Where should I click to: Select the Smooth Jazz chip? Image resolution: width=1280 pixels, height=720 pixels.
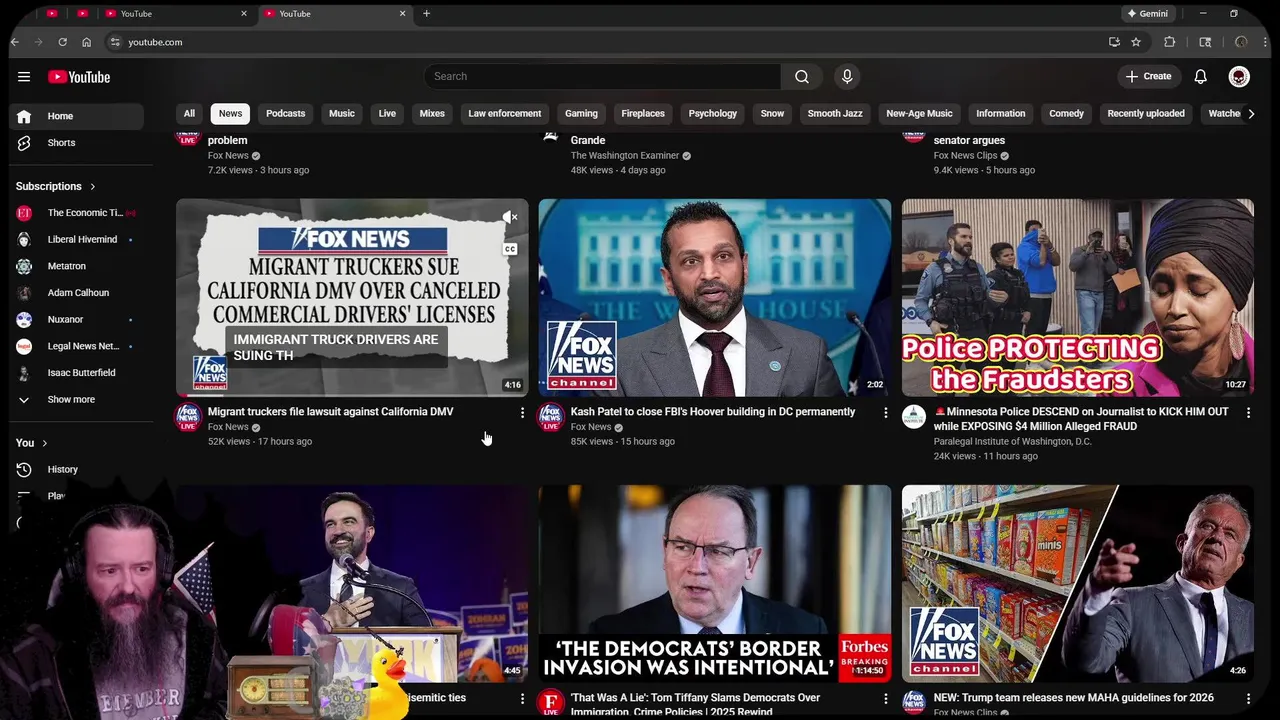[x=835, y=113]
